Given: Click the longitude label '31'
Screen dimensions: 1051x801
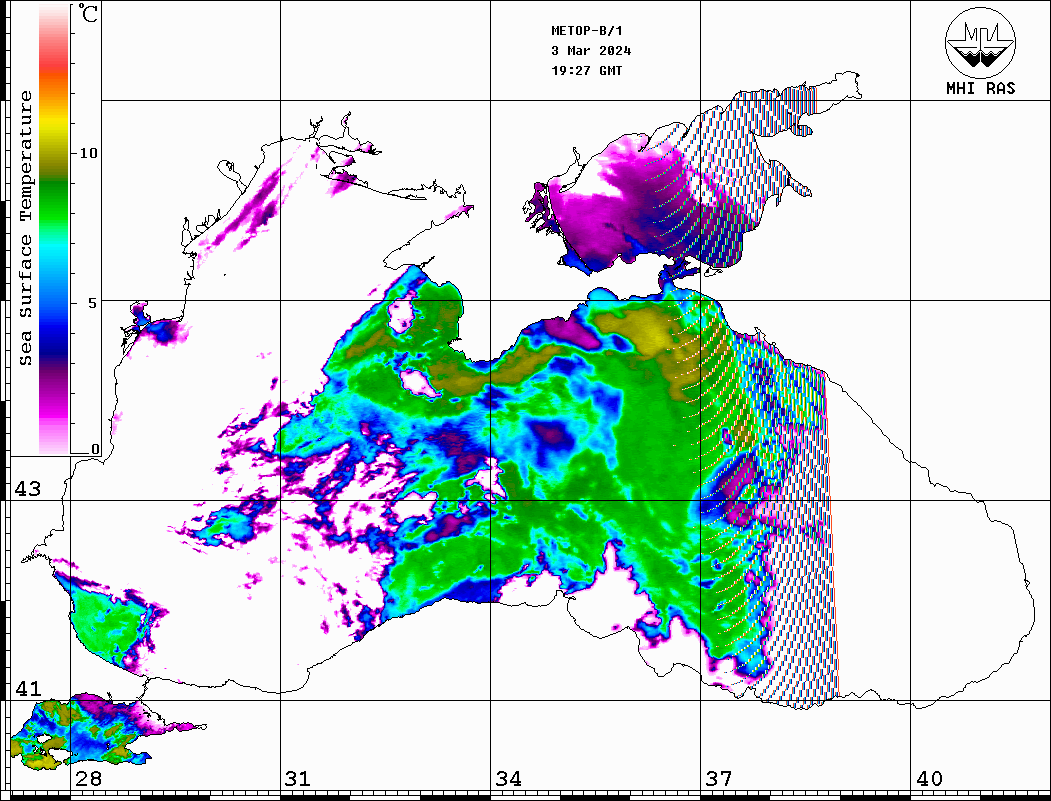Looking at the screenshot, I should pyautogui.click(x=298, y=778).
